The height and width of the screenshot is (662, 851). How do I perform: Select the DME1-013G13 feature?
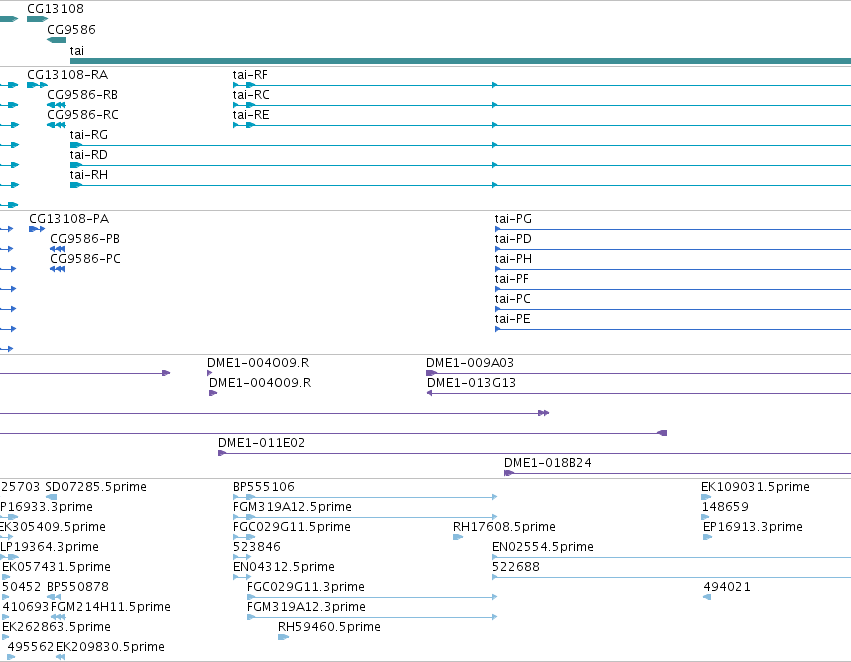click(x=471, y=383)
